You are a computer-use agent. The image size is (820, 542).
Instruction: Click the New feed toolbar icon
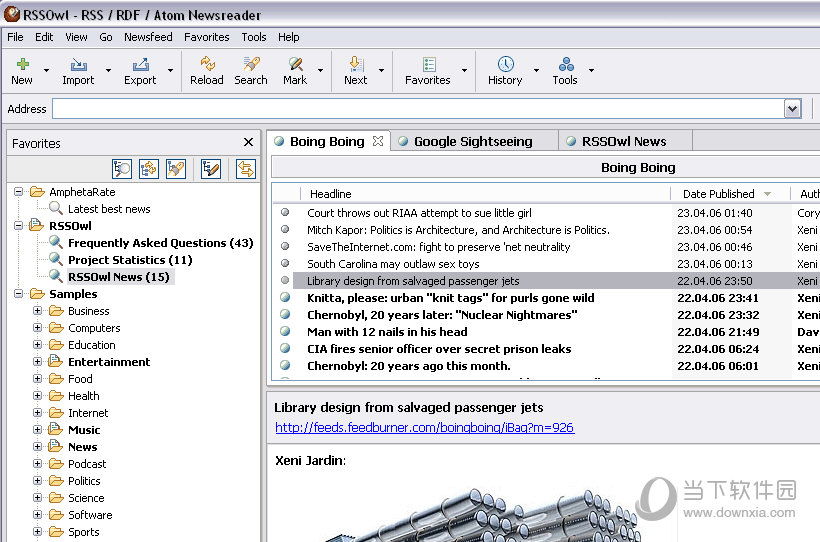pyautogui.click(x=22, y=64)
